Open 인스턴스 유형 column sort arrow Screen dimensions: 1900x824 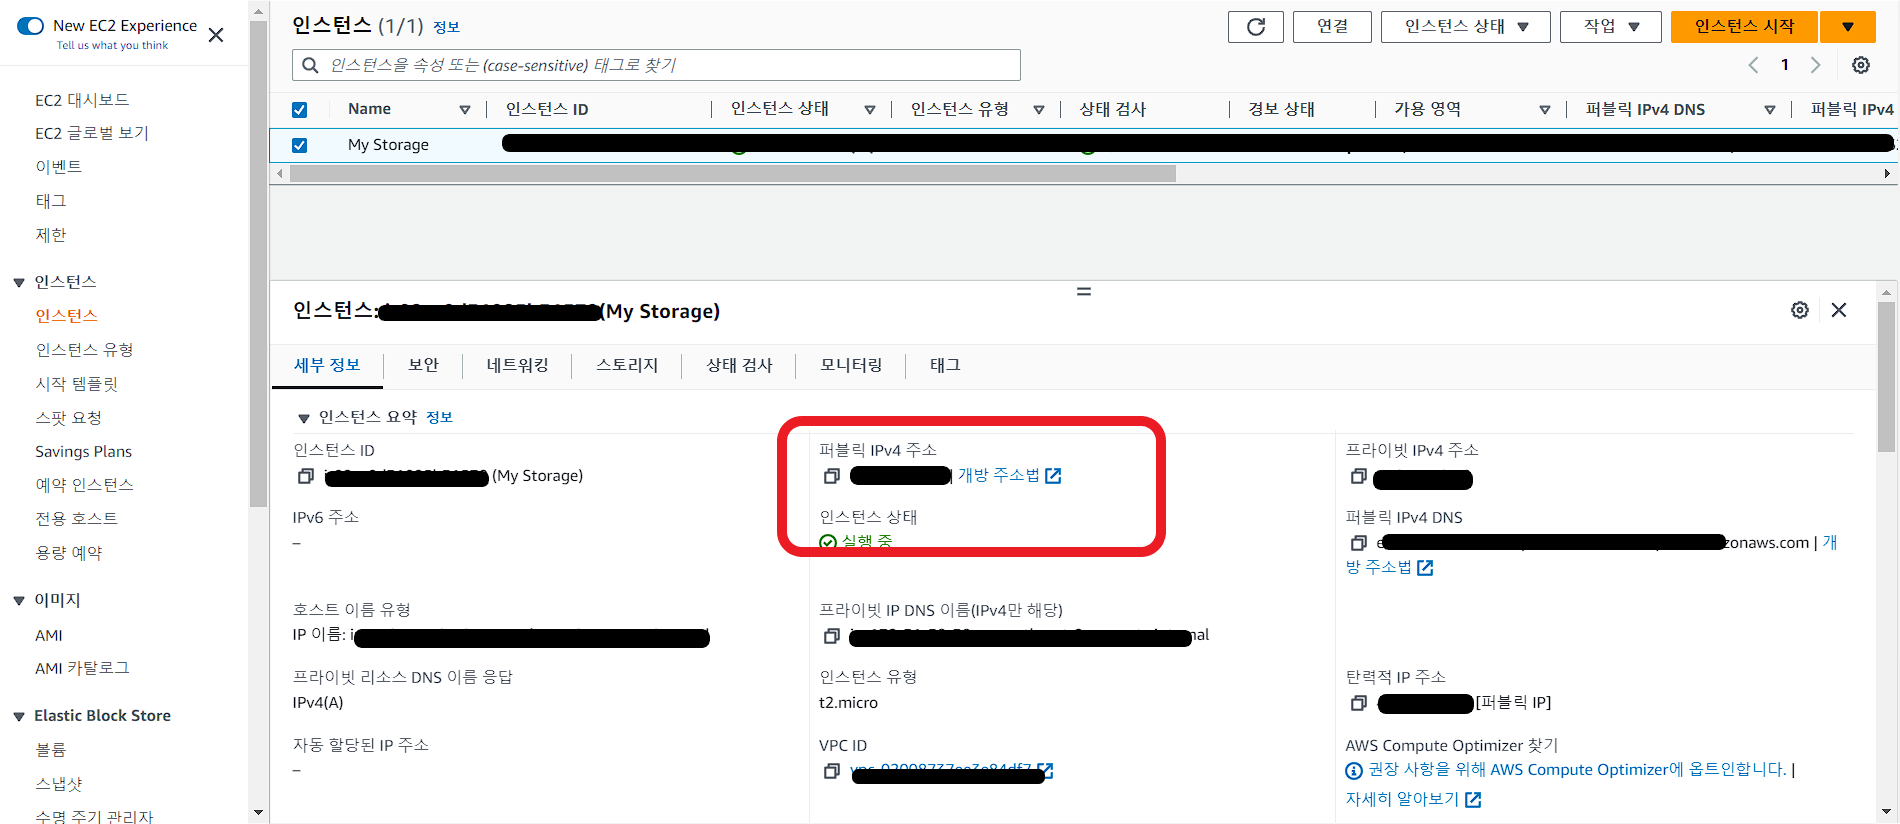click(x=1039, y=110)
